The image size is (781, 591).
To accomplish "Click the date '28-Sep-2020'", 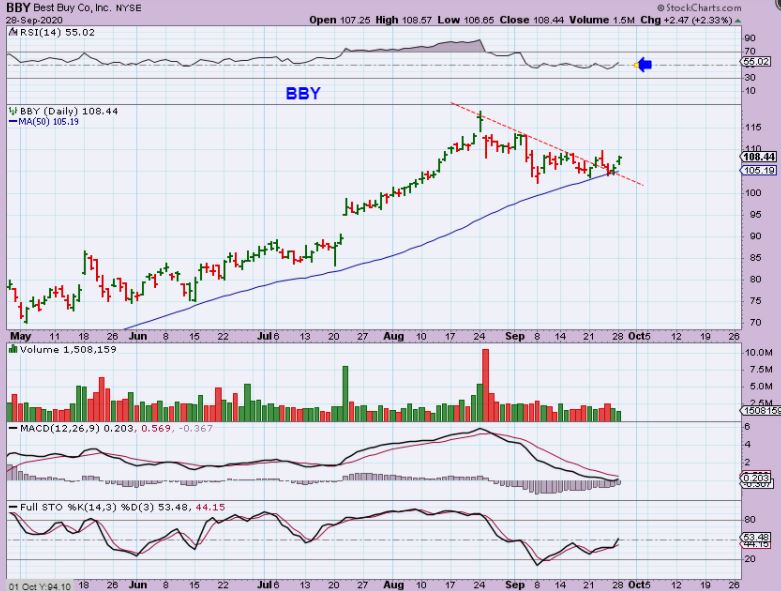I will (x=34, y=20).
